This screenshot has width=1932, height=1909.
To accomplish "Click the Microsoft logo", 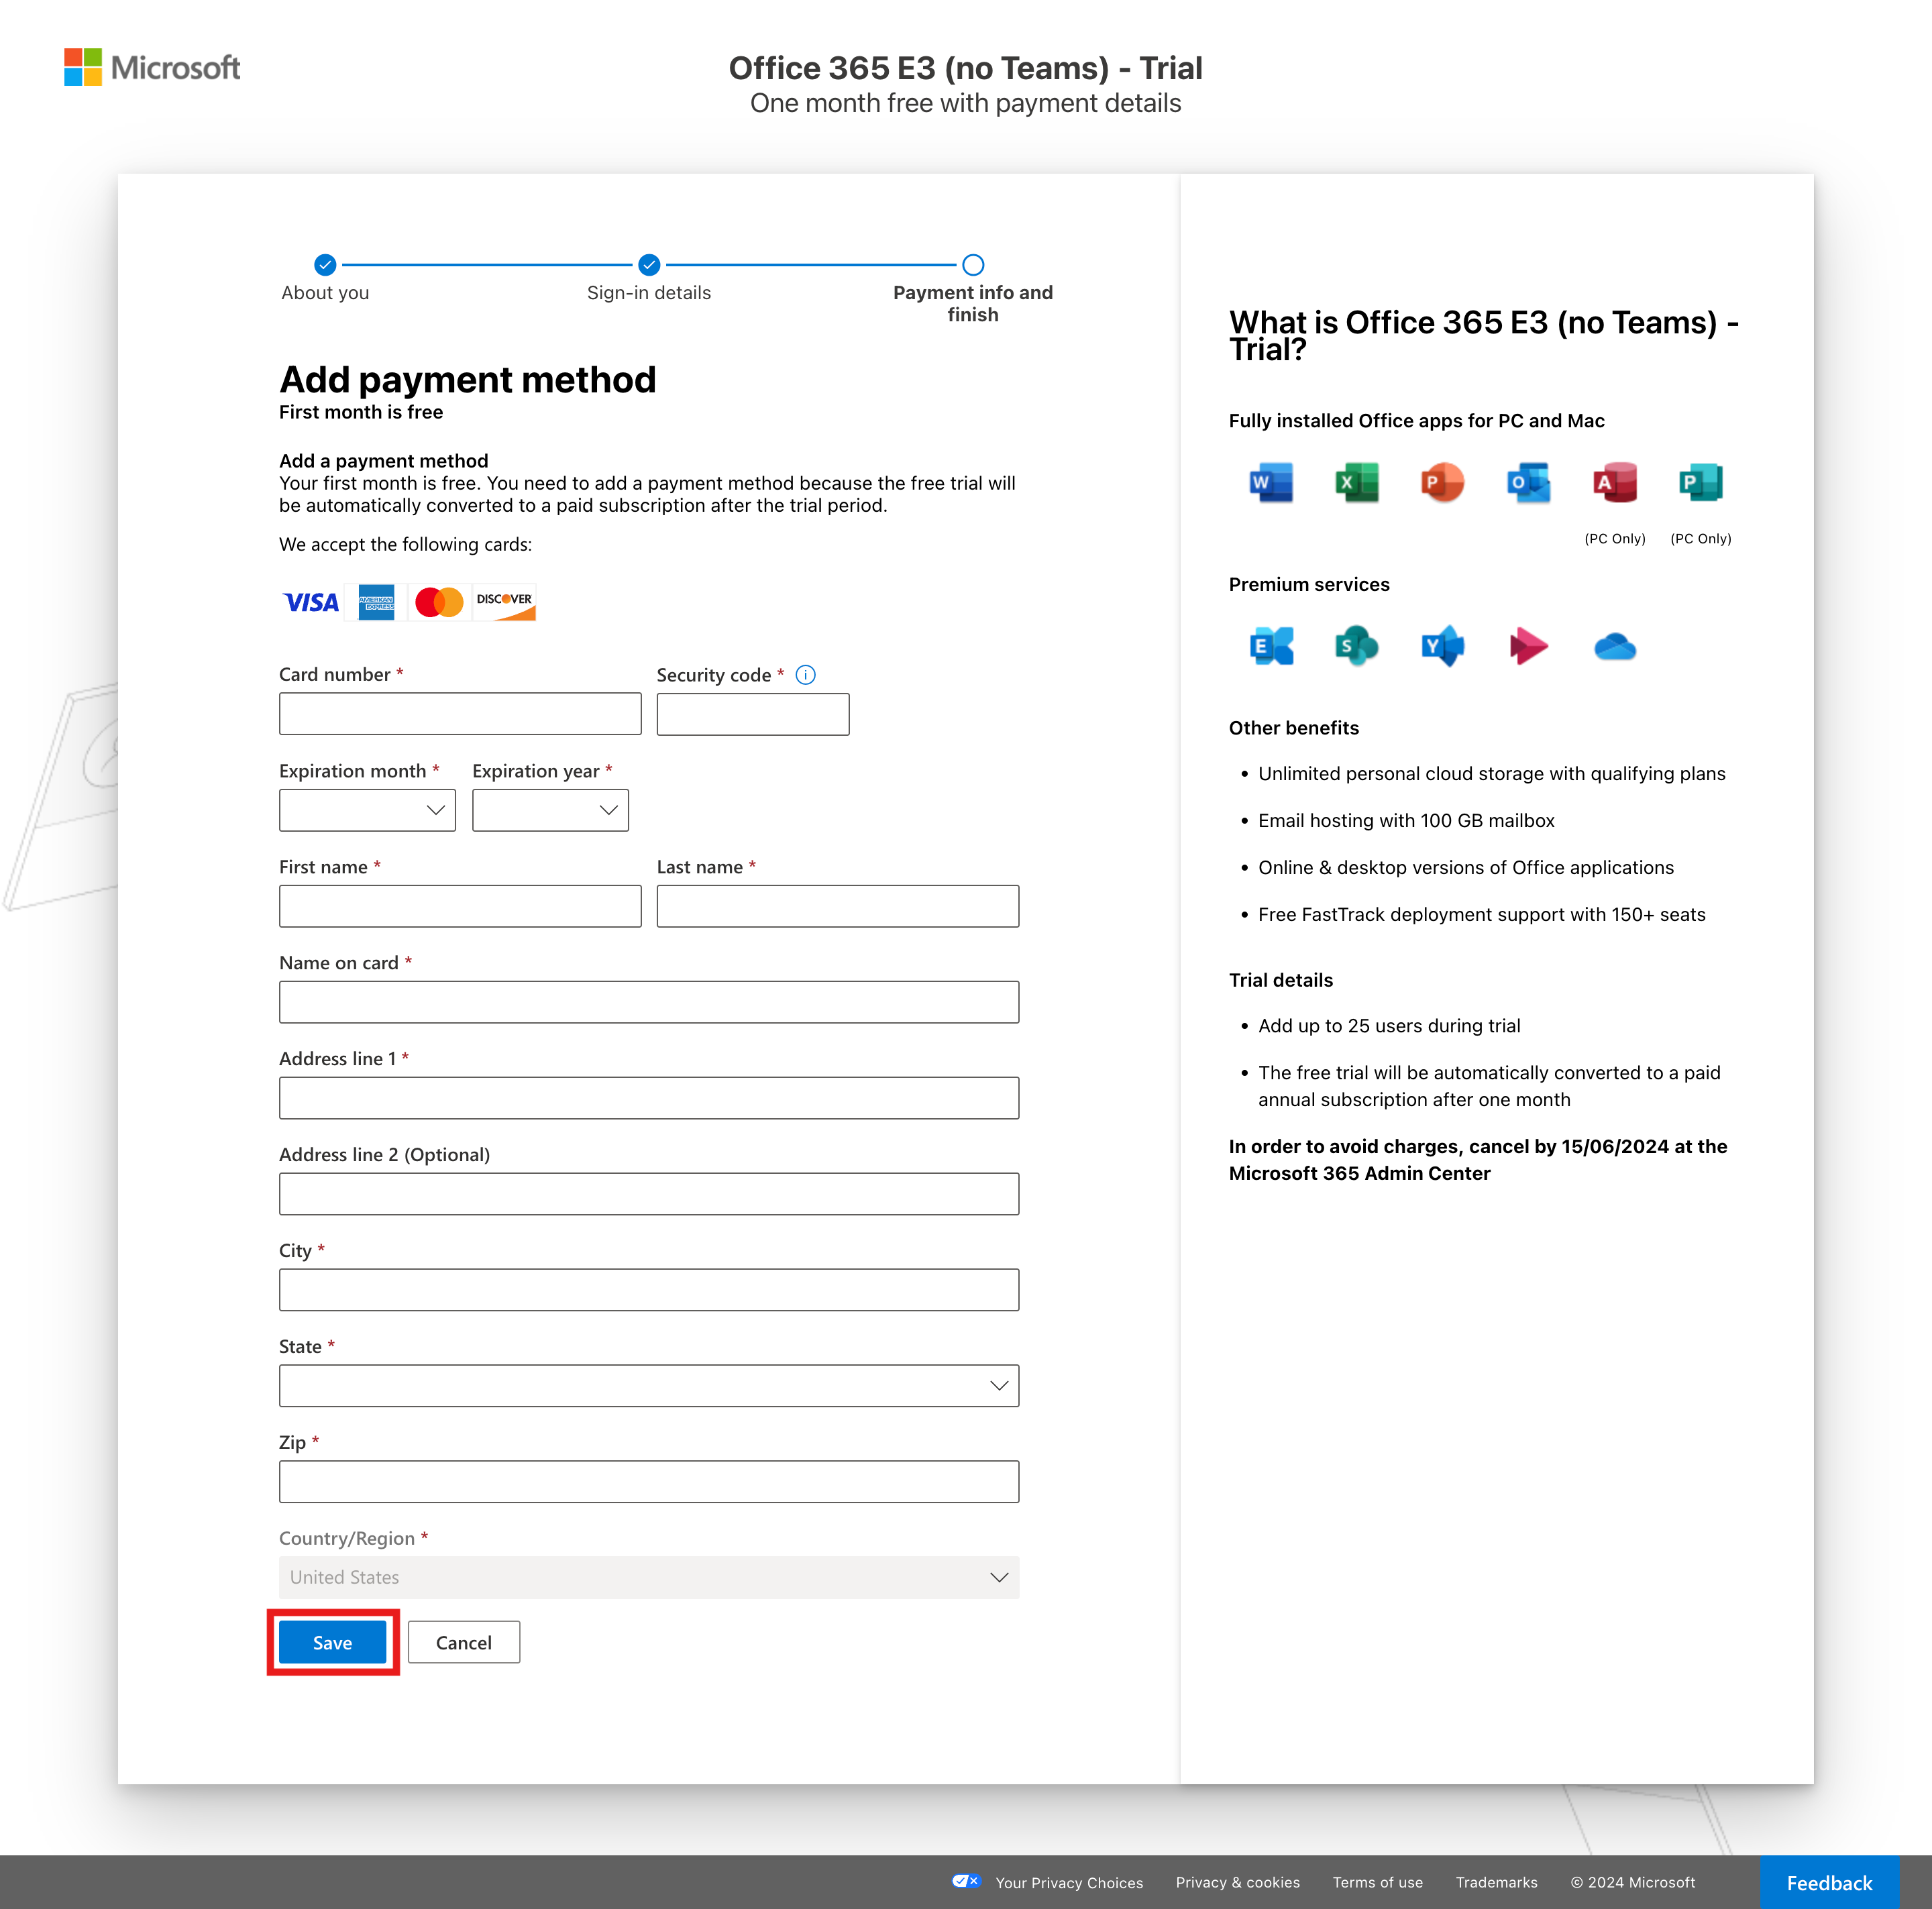I will [152, 67].
